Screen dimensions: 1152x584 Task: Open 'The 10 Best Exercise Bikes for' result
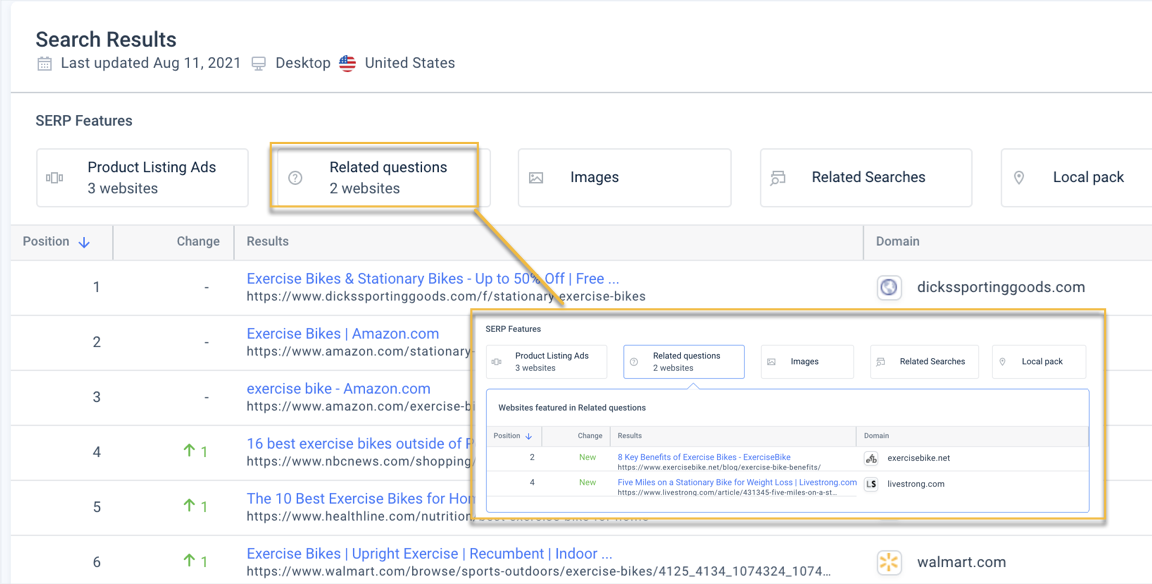pyautogui.click(x=358, y=499)
